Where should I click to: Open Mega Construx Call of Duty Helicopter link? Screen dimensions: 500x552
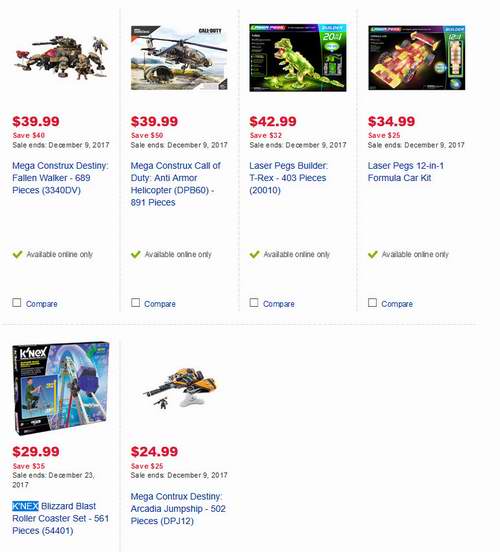pos(176,184)
